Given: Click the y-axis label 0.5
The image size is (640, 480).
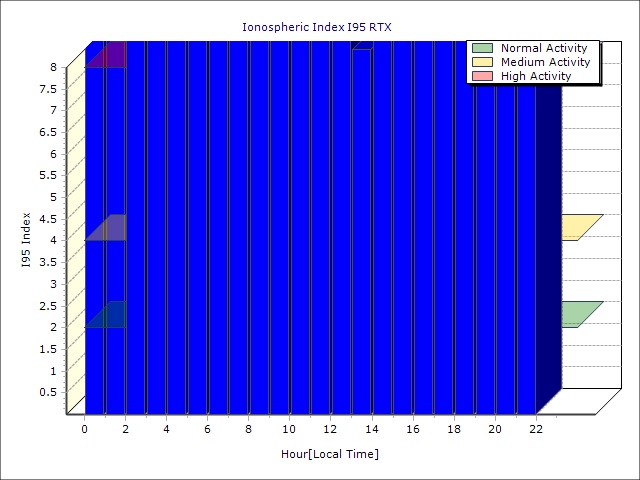Looking at the screenshot, I should pyautogui.click(x=48, y=392).
